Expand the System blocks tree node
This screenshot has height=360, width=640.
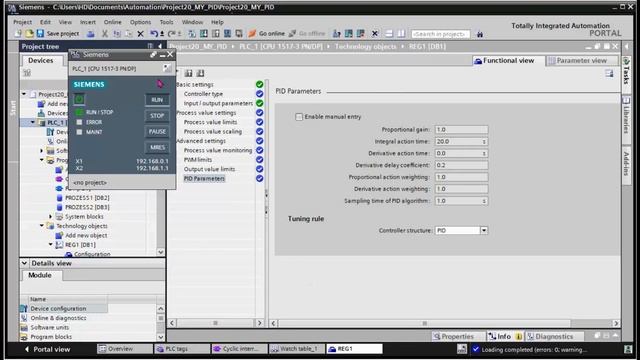click(x=51, y=216)
